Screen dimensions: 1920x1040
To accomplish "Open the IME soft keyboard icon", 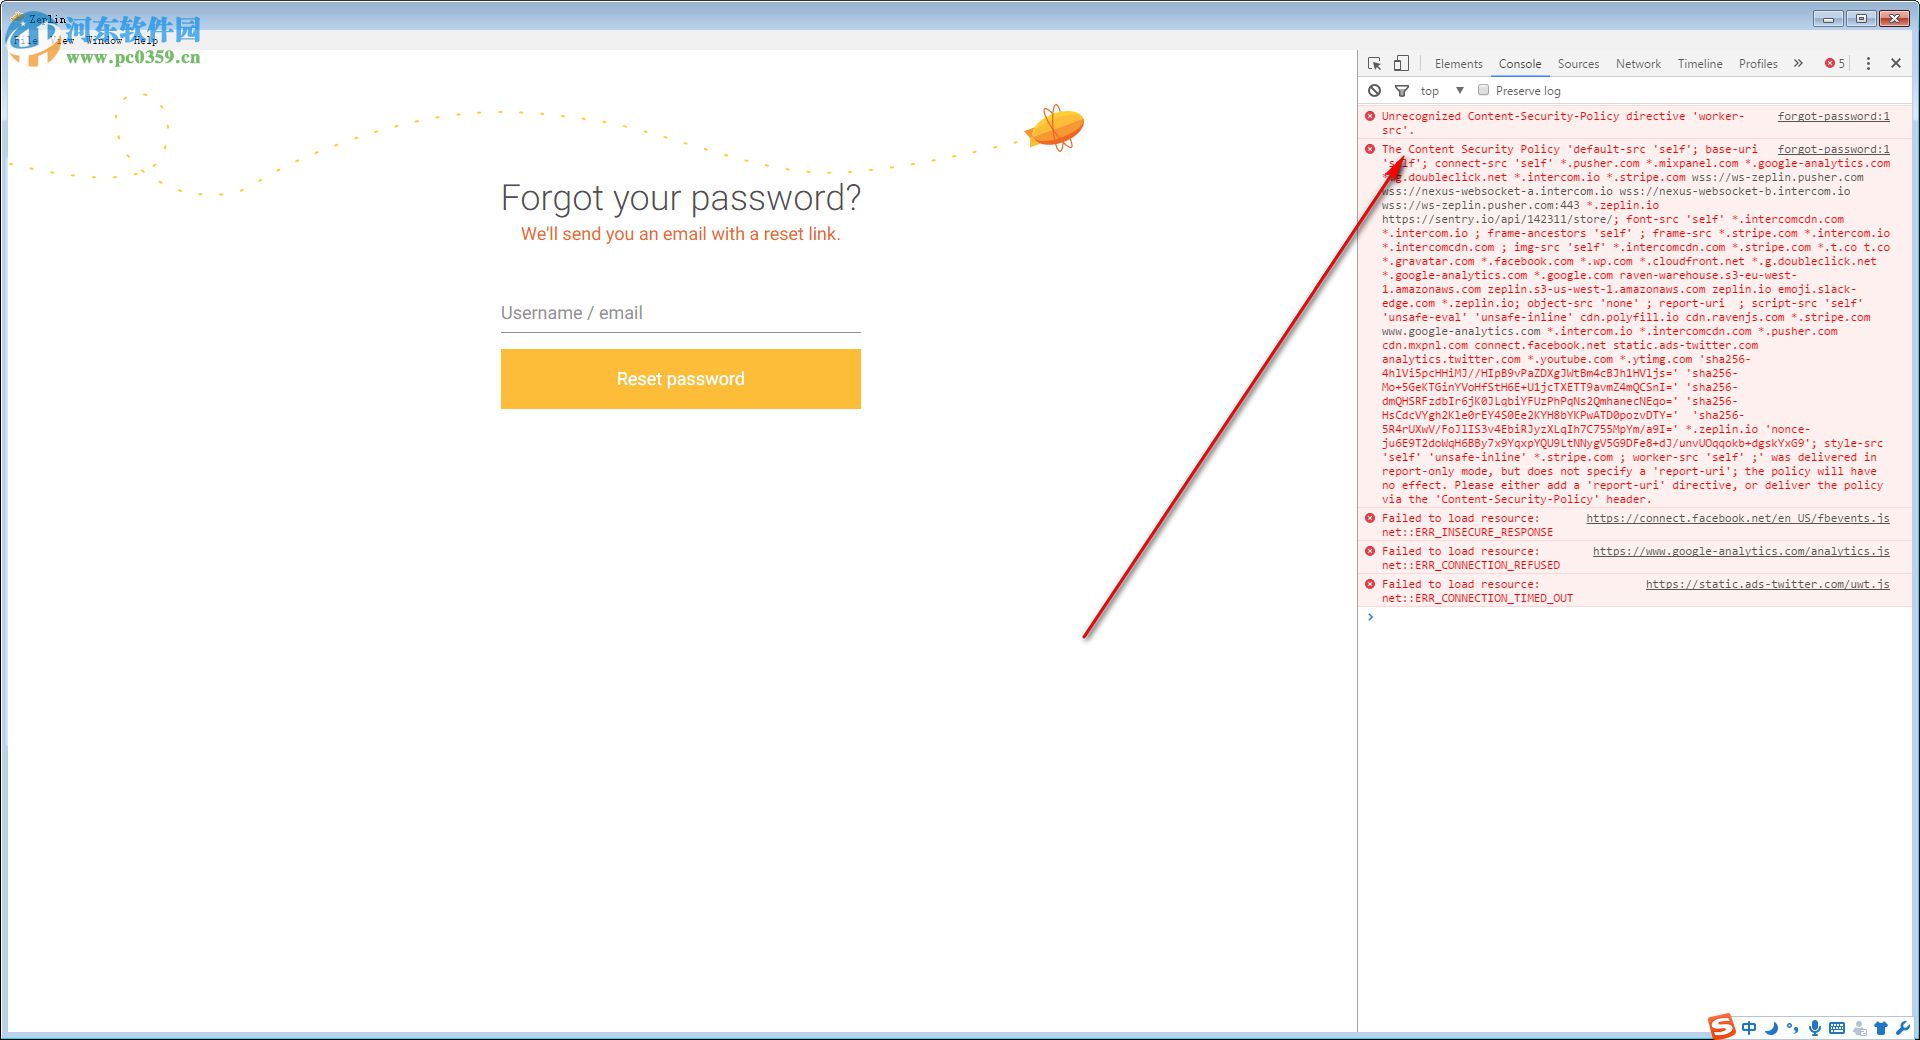I will click(x=1837, y=1028).
